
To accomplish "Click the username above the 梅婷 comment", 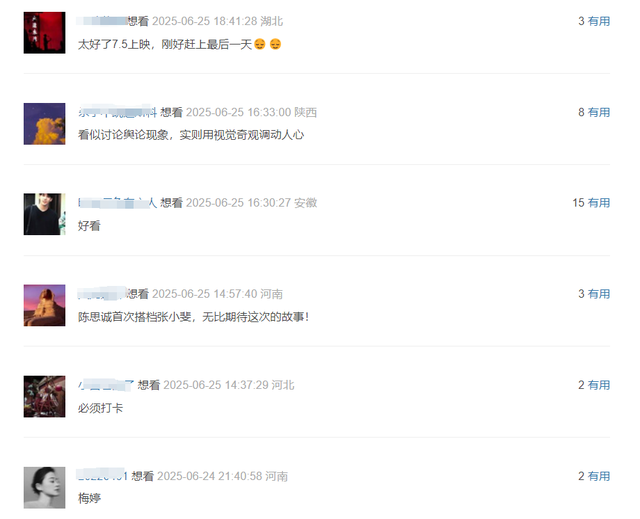I will click(x=103, y=476).
